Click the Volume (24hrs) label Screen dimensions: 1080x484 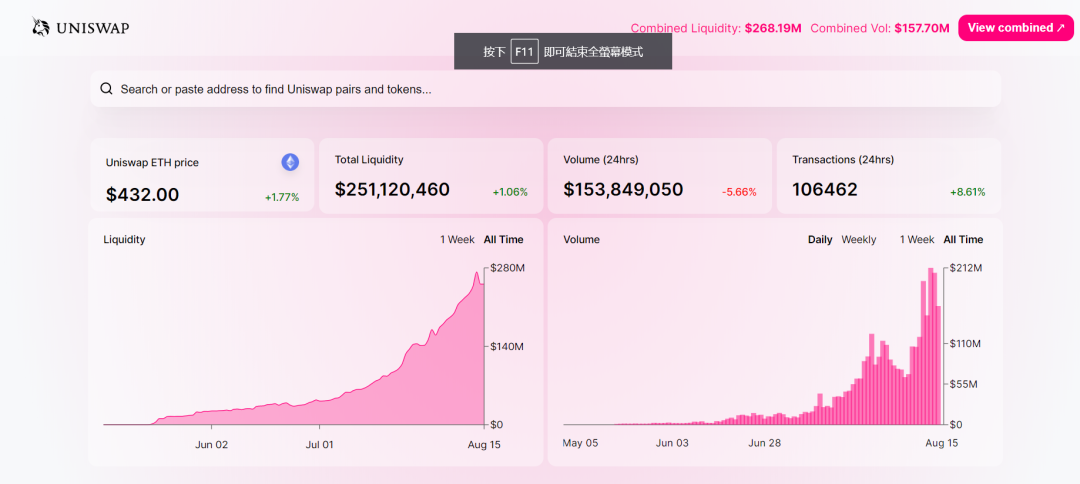click(601, 160)
